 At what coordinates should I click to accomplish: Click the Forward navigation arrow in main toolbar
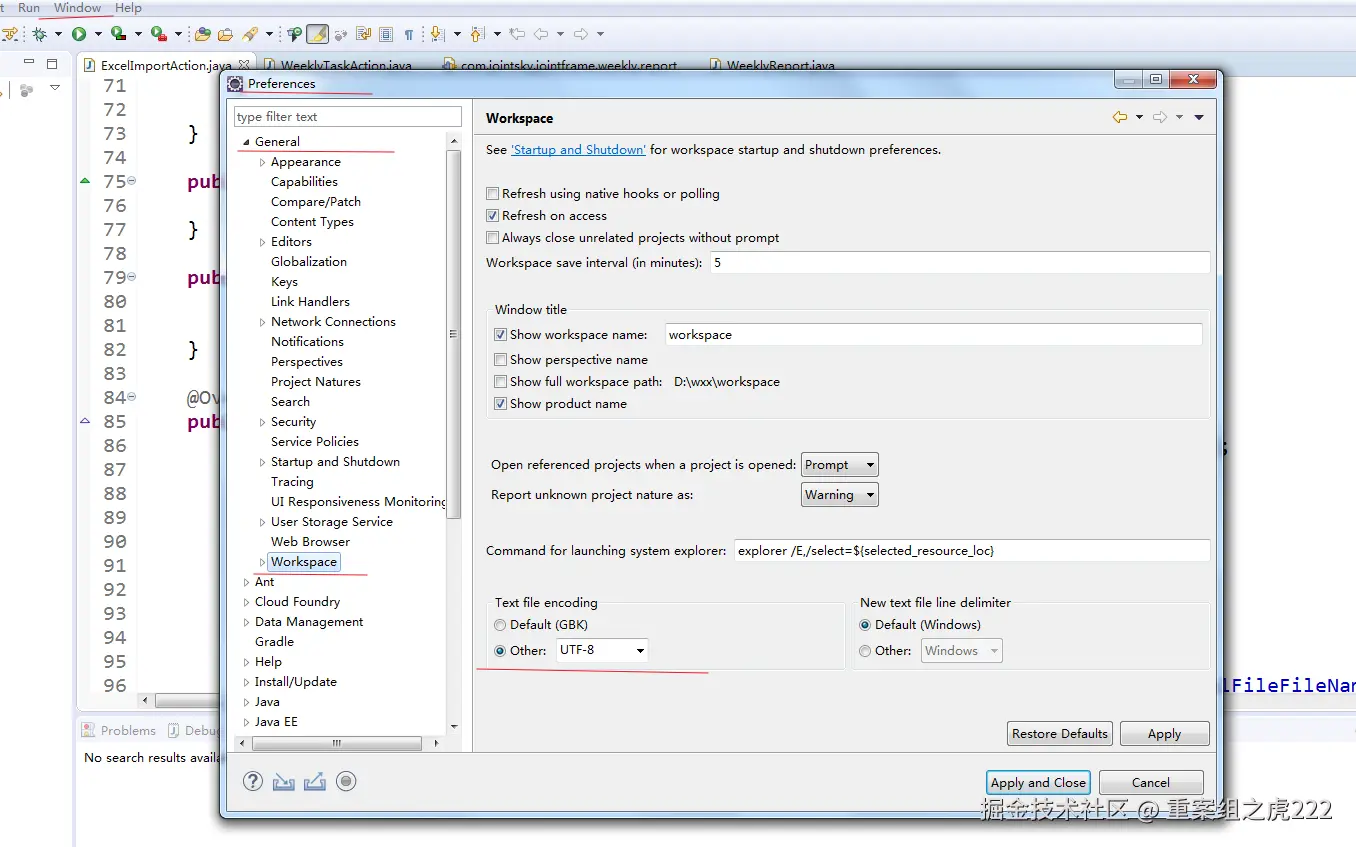tap(581, 34)
